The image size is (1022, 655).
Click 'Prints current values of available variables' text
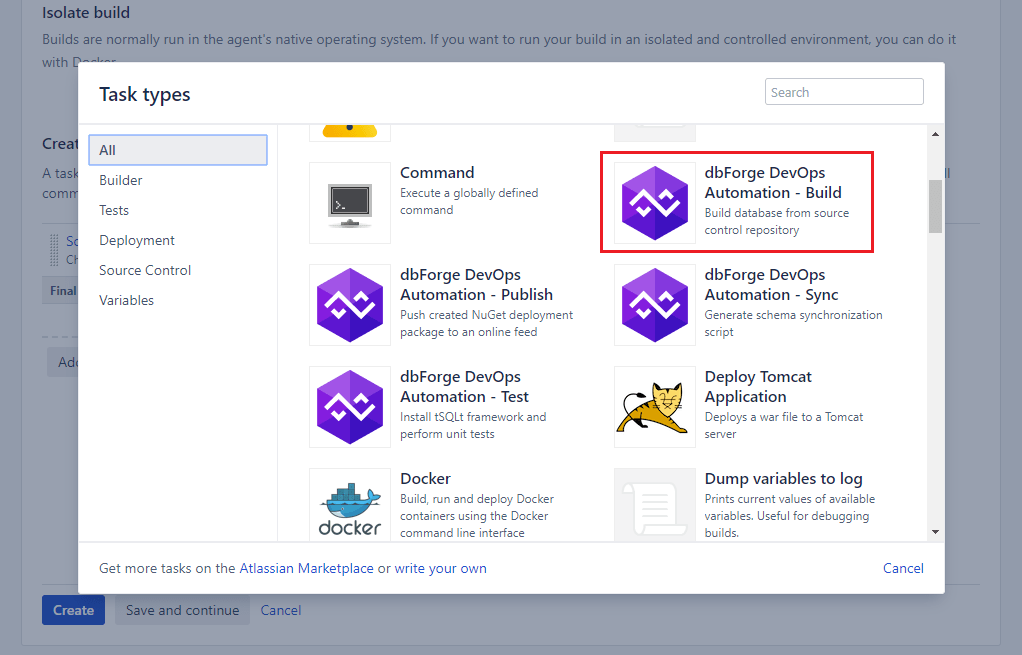coord(790,516)
